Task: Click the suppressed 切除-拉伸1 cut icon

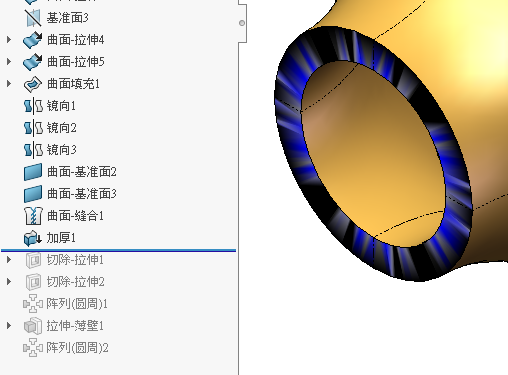Action: 33,260
